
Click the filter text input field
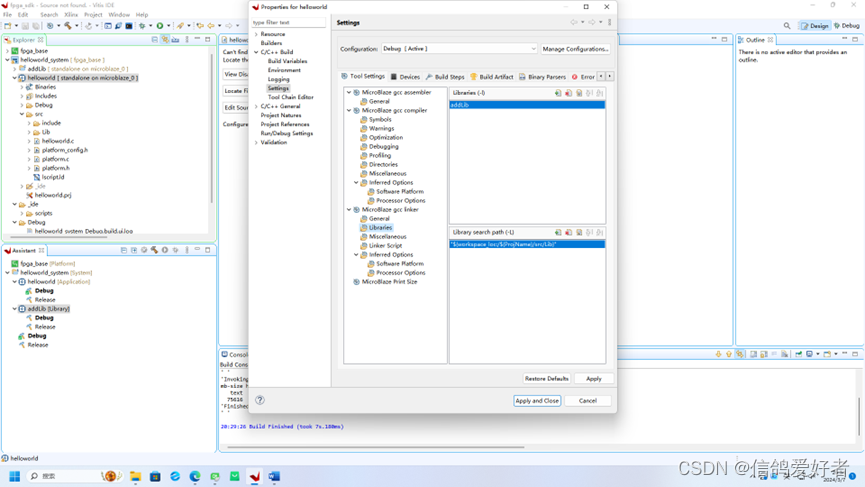coord(288,23)
